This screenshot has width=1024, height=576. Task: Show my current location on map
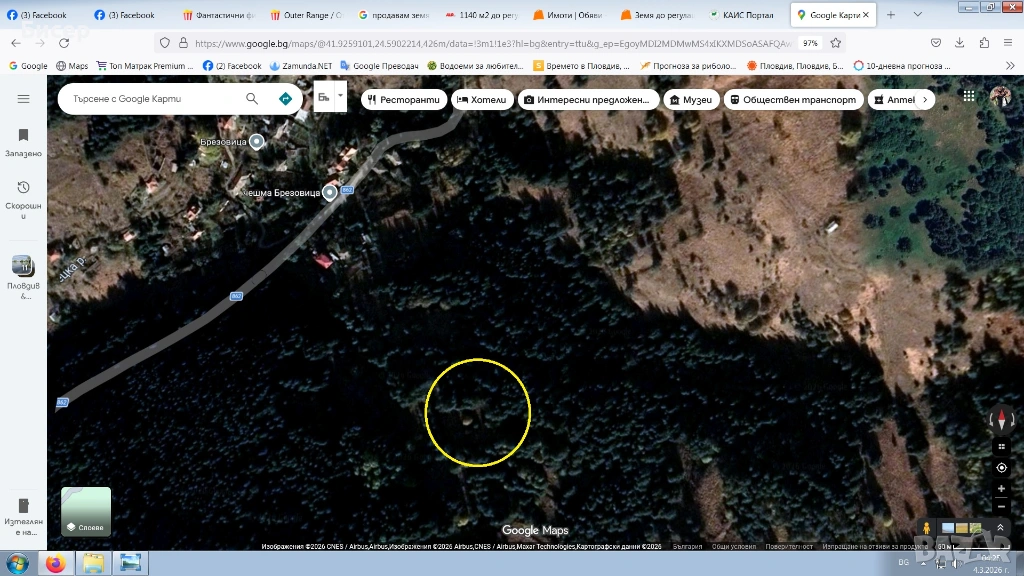pyautogui.click(x=1001, y=468)
